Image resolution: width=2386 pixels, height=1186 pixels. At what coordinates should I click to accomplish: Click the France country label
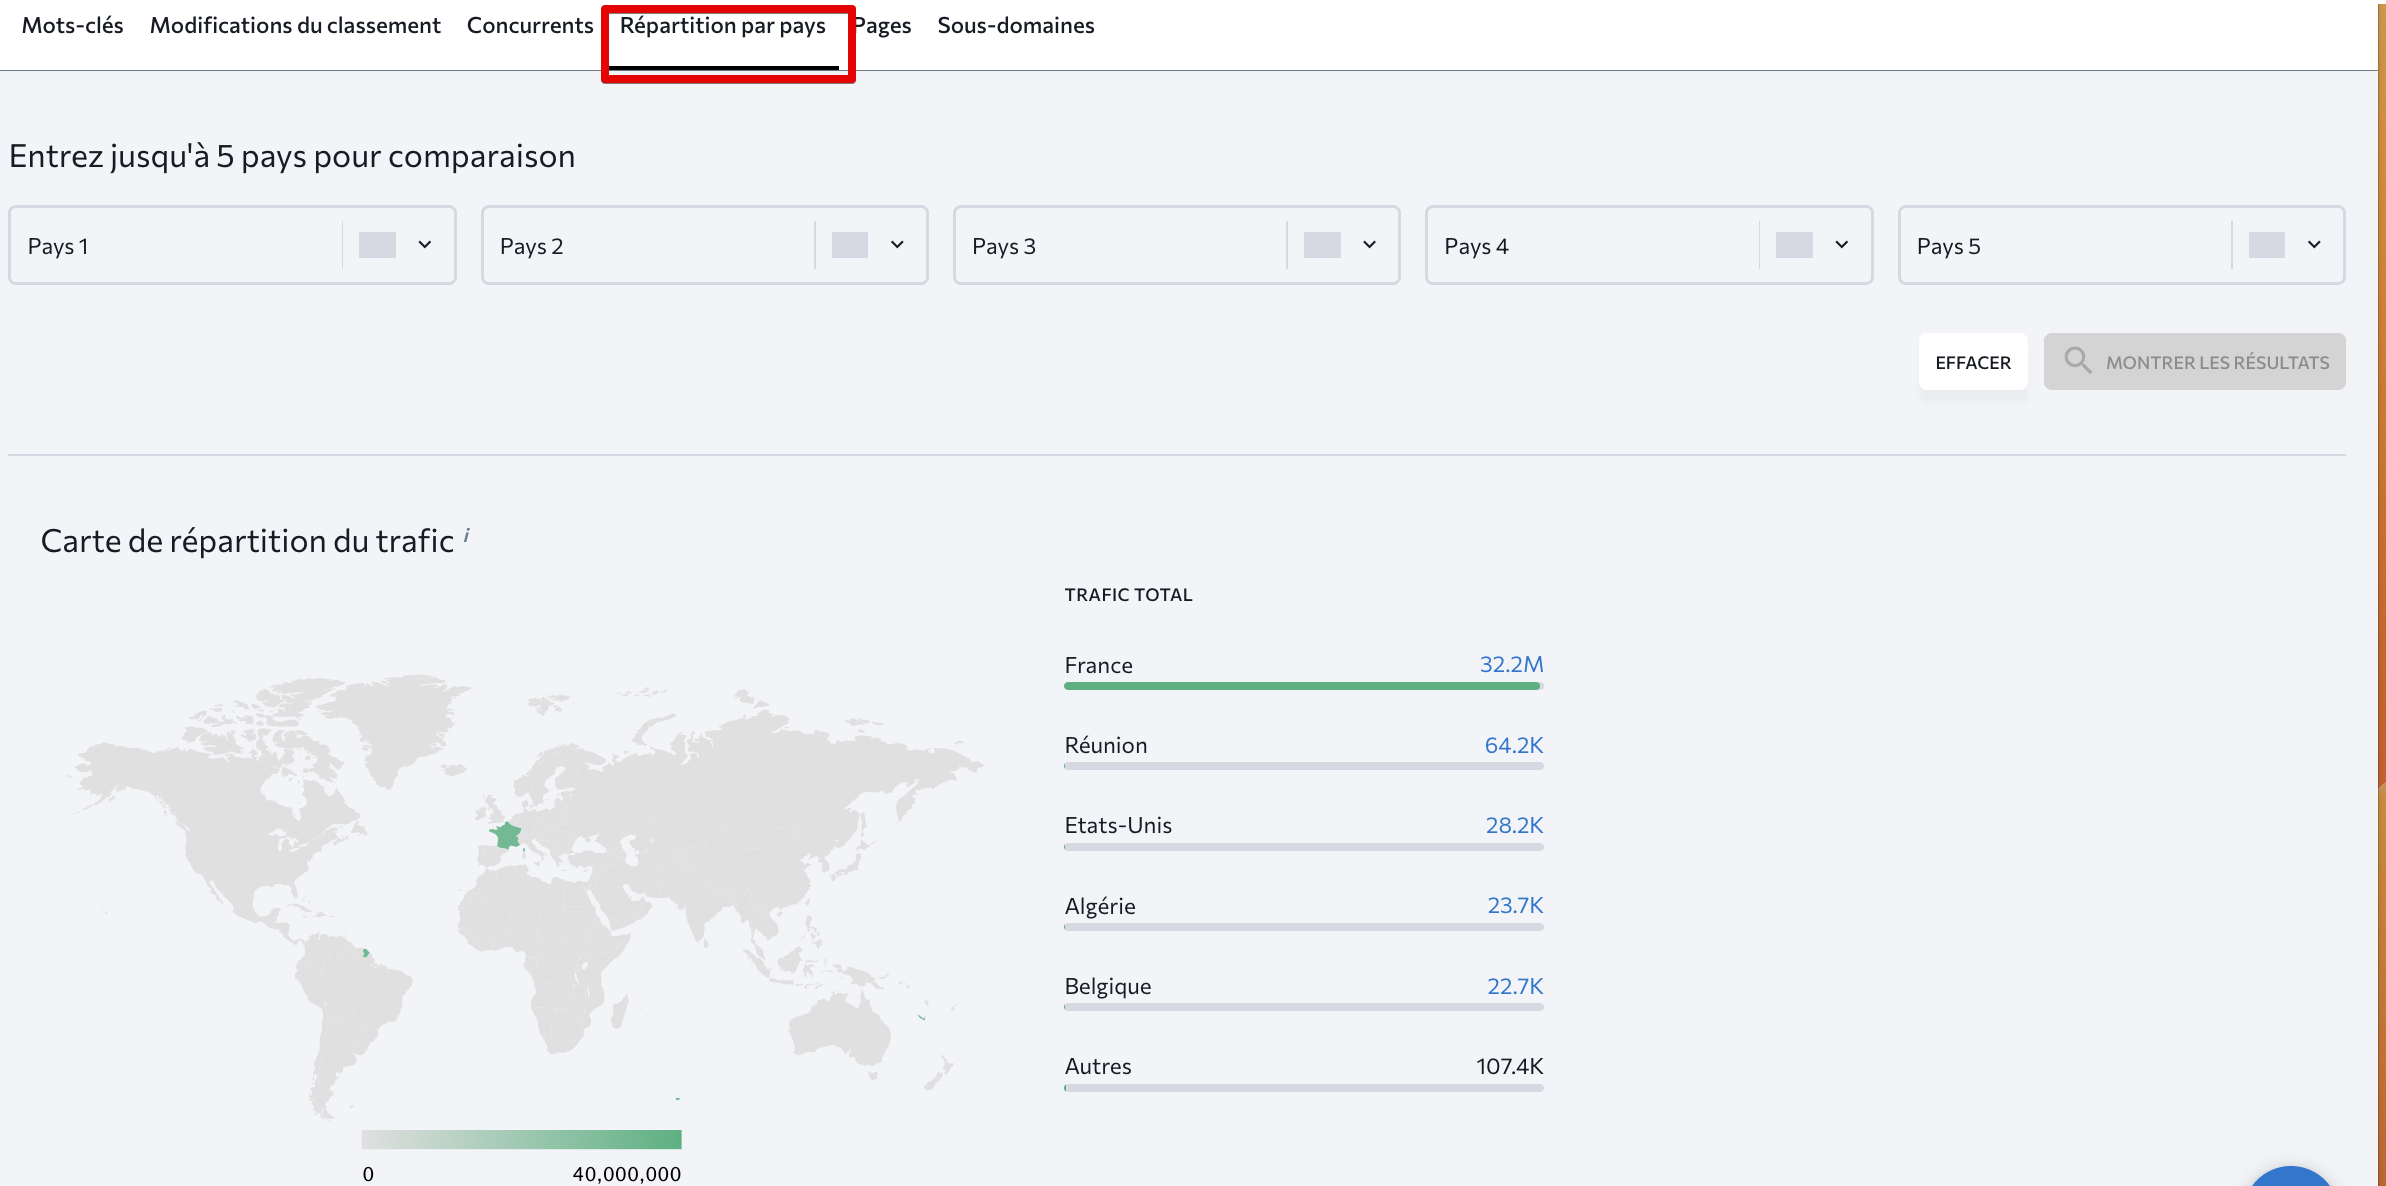1098,665
